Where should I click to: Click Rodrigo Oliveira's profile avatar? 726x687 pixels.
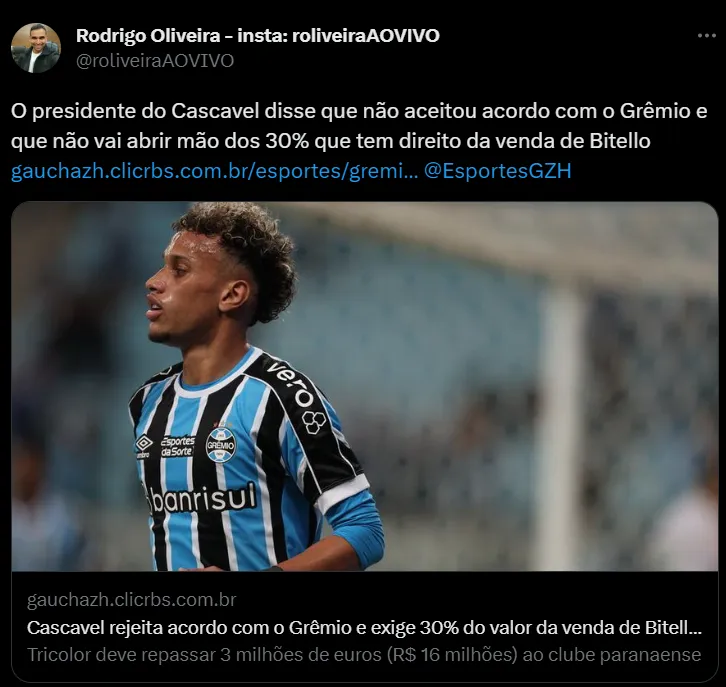coord(36,48)
